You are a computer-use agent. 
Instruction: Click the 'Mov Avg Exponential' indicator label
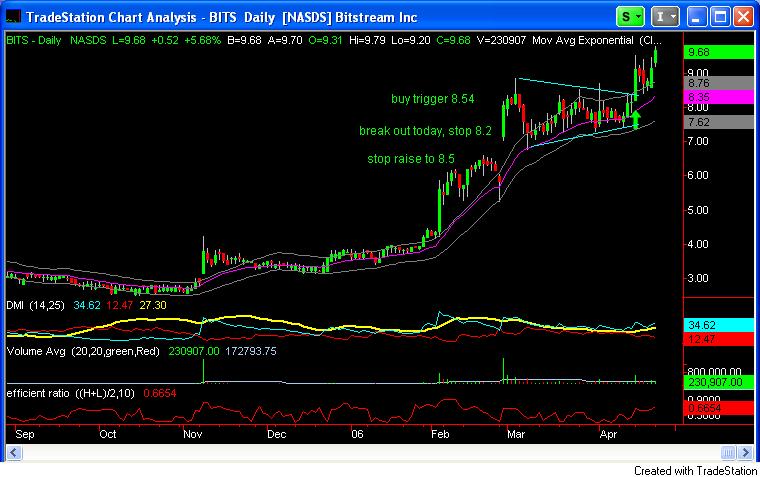pyautogui.click(x=583, y=40)
